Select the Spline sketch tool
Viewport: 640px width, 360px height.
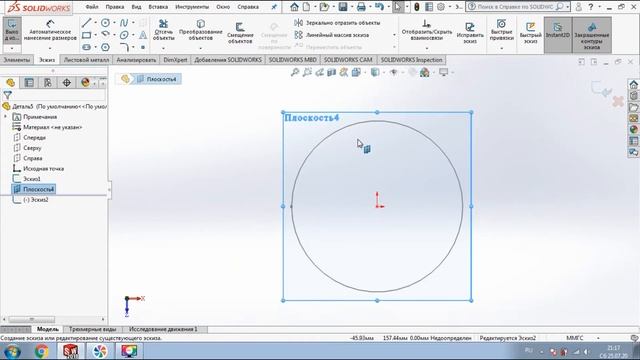(x=124, y=23)
